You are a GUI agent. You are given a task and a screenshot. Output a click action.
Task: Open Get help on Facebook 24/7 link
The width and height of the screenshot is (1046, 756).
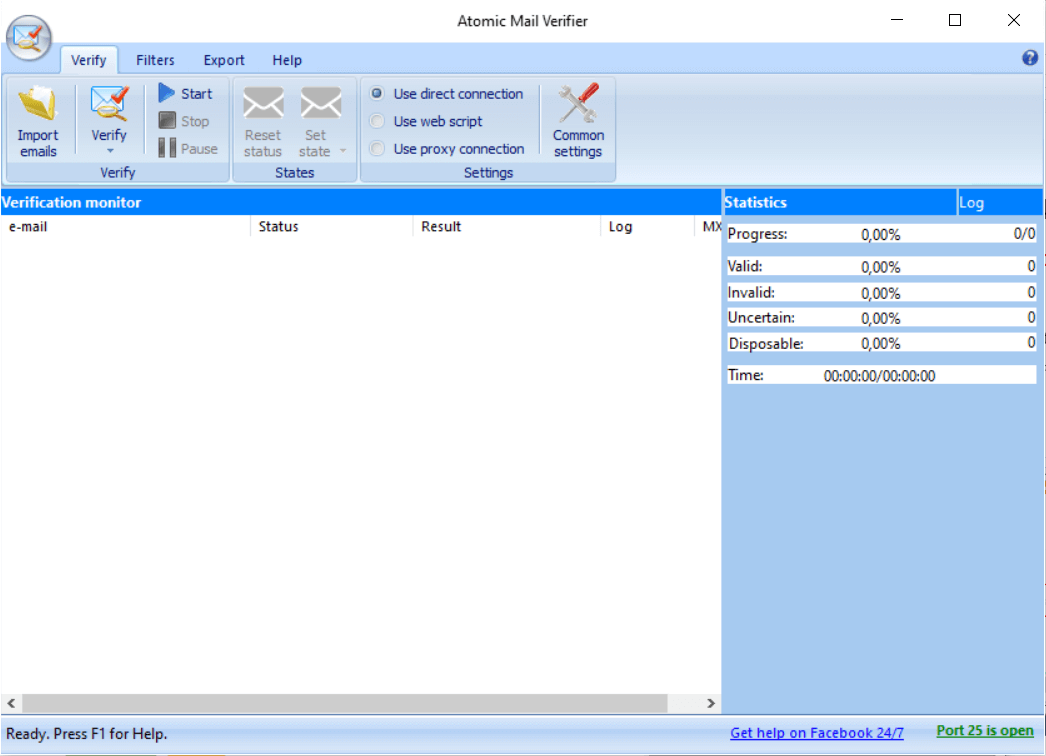coord(817,733)
